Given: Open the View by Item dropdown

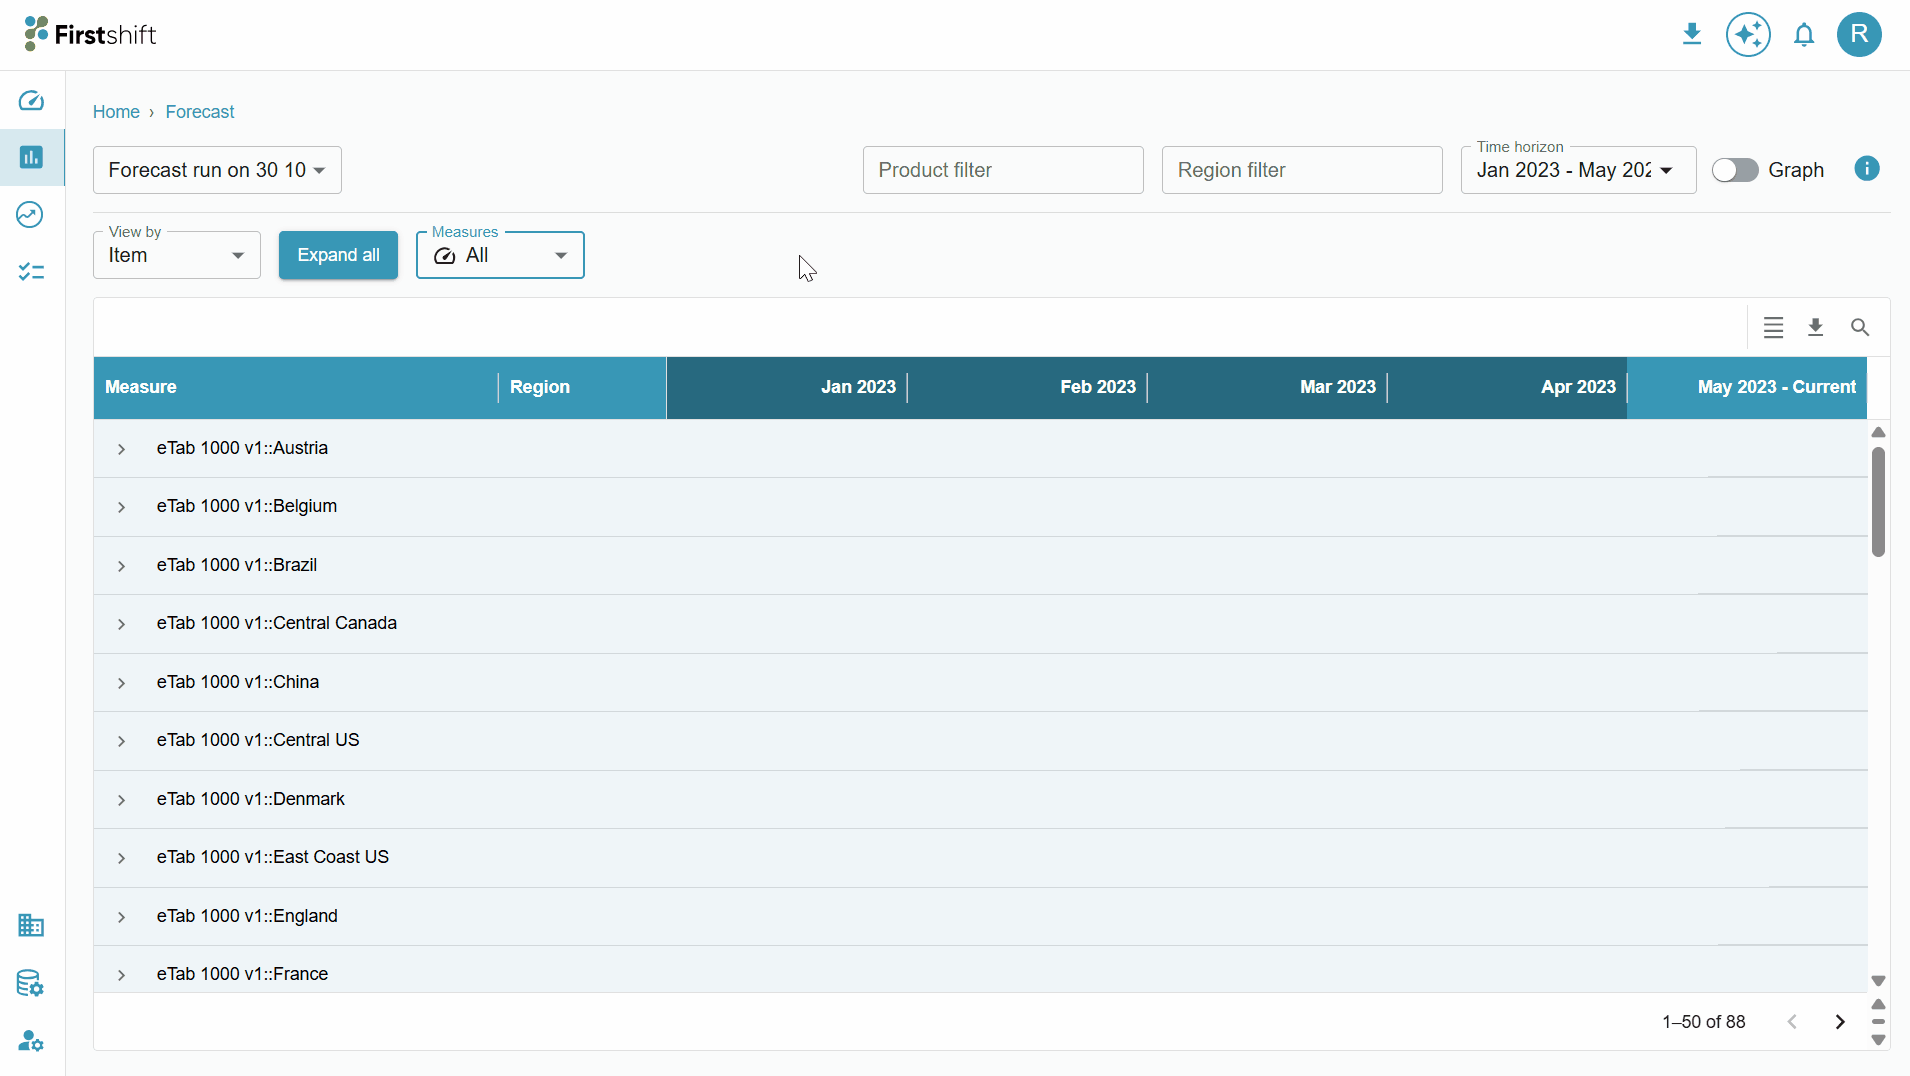Looking at the screenshot, I should coord(177,255).
